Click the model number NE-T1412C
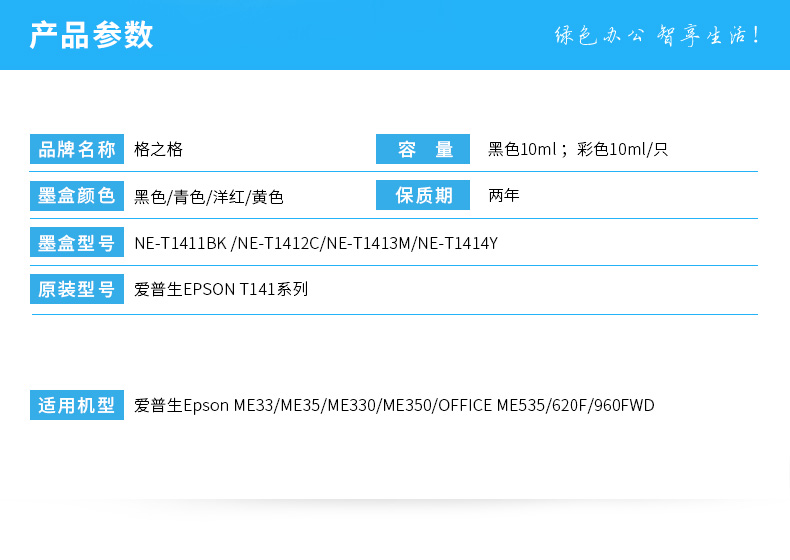 [x=279, y=243]
